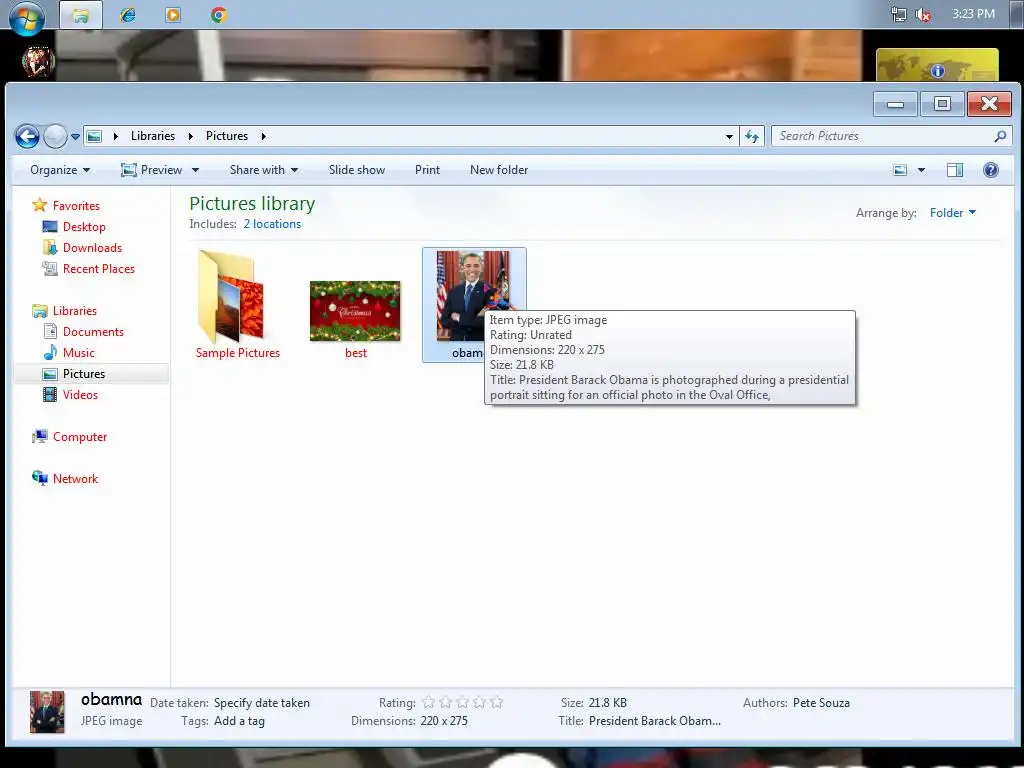This screenshot has width=1024, height=768.
Task: Create a New folder
Action: click(499, 170)
